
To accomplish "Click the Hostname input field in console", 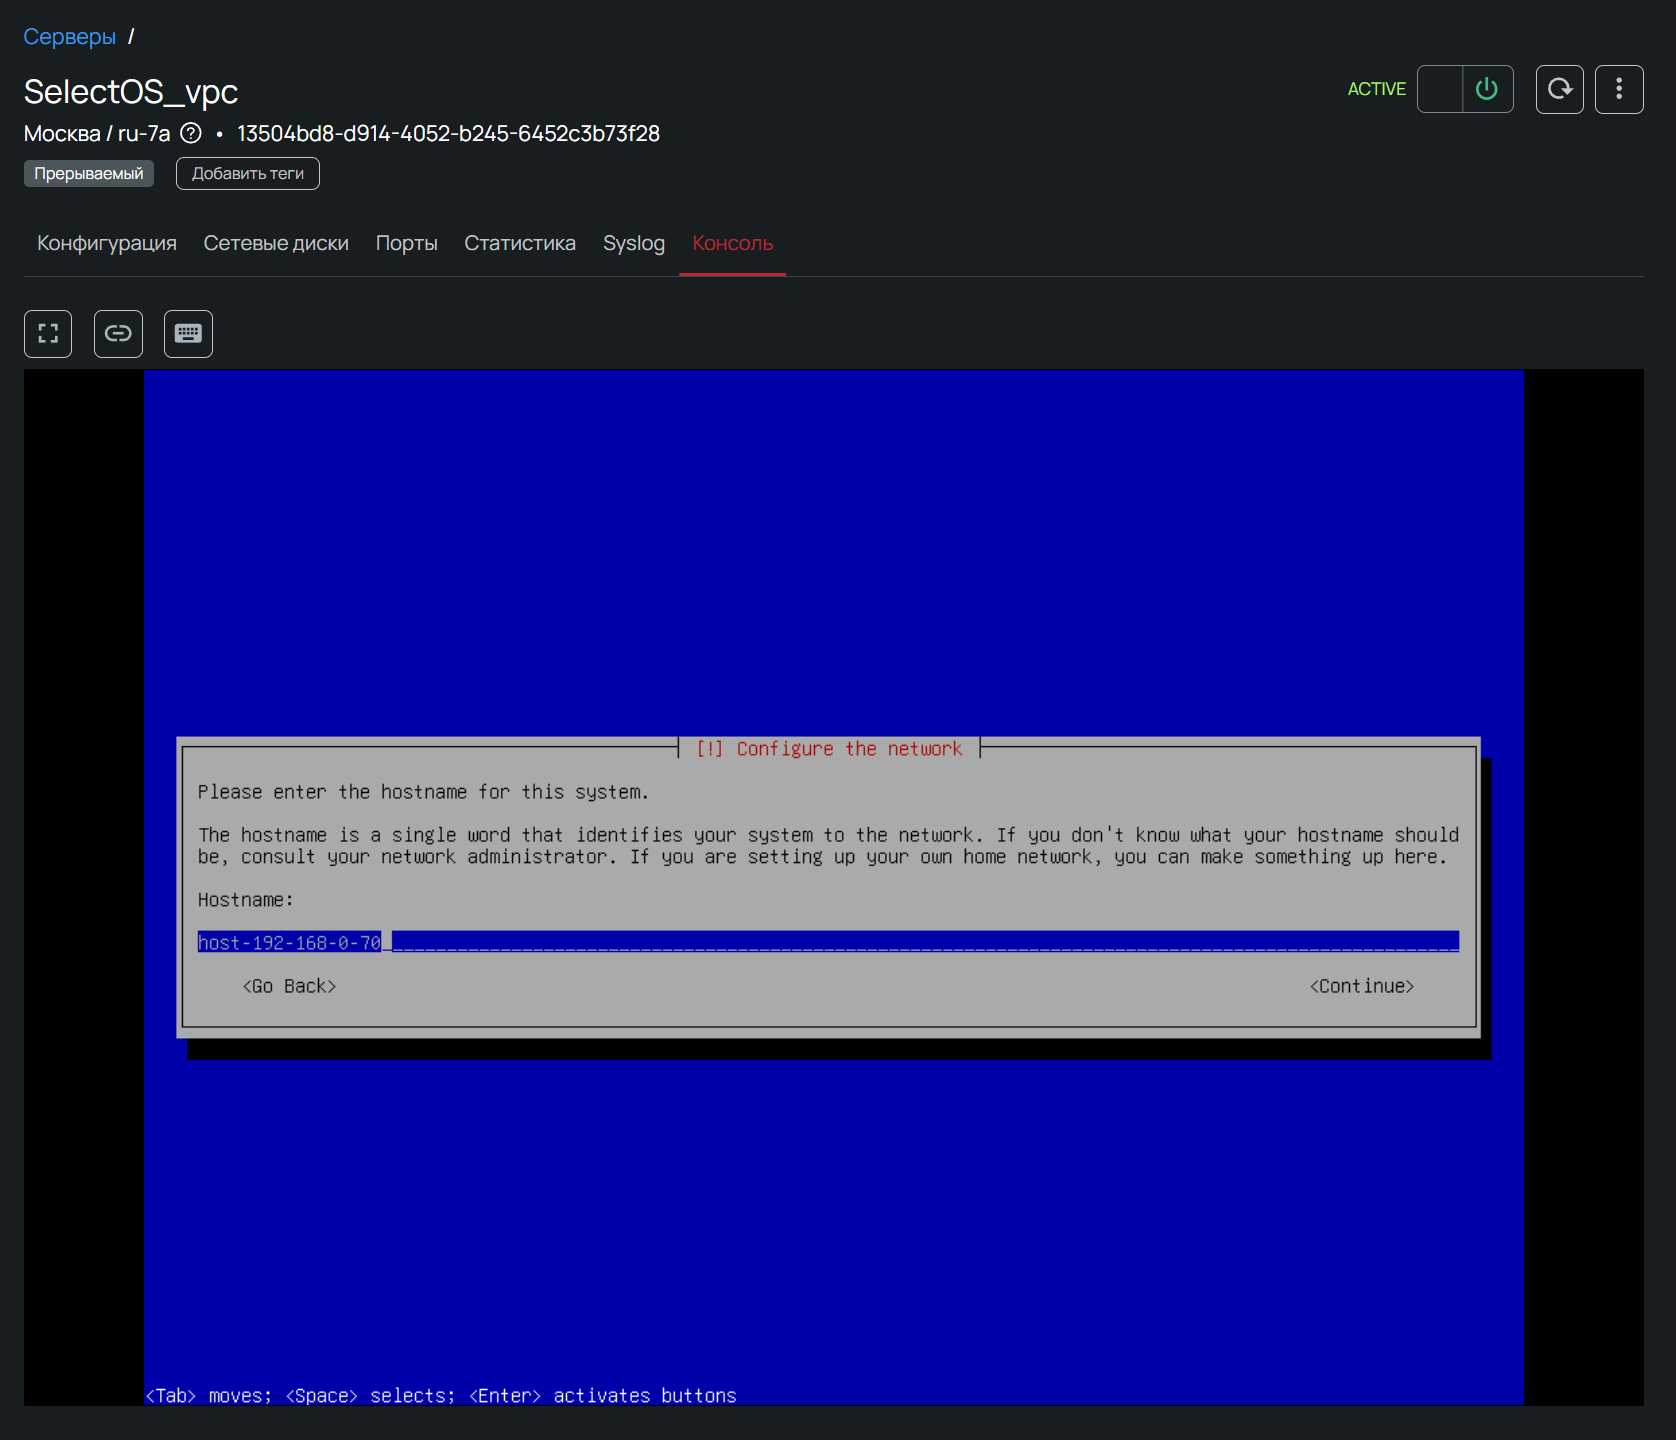I will [x=827, y=942].
